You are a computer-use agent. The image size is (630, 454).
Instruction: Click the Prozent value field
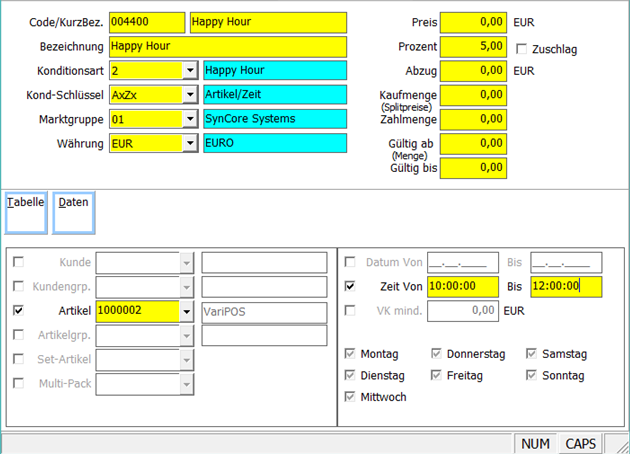(474, 46)
